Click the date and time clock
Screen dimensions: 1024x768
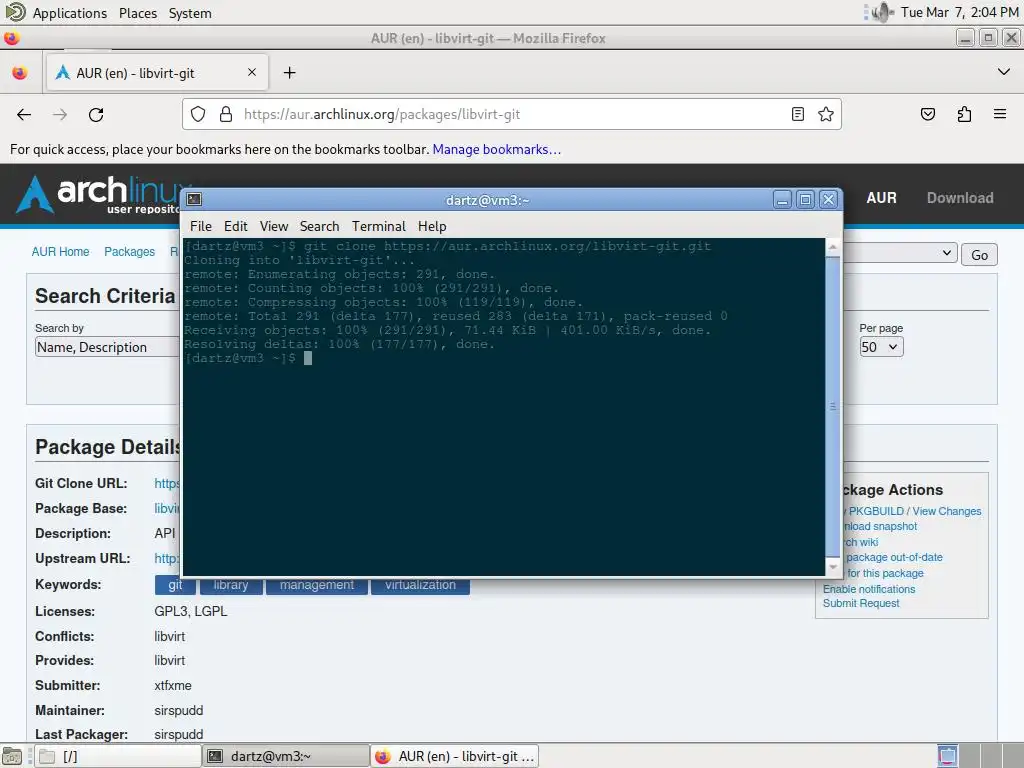coord(959,12)
